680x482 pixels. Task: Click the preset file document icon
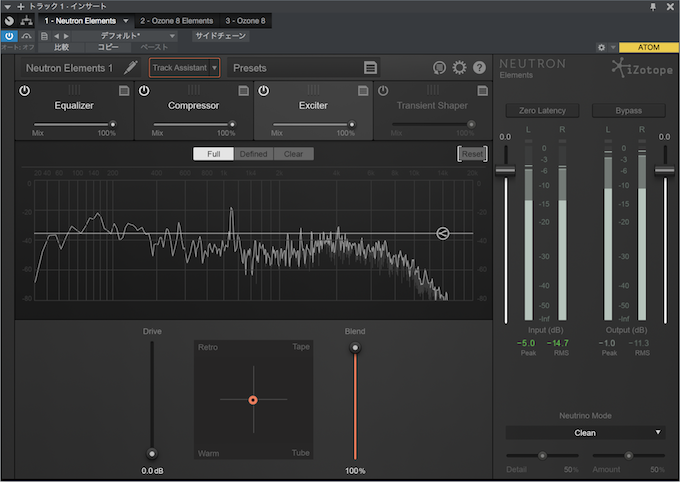coord(44,36)
